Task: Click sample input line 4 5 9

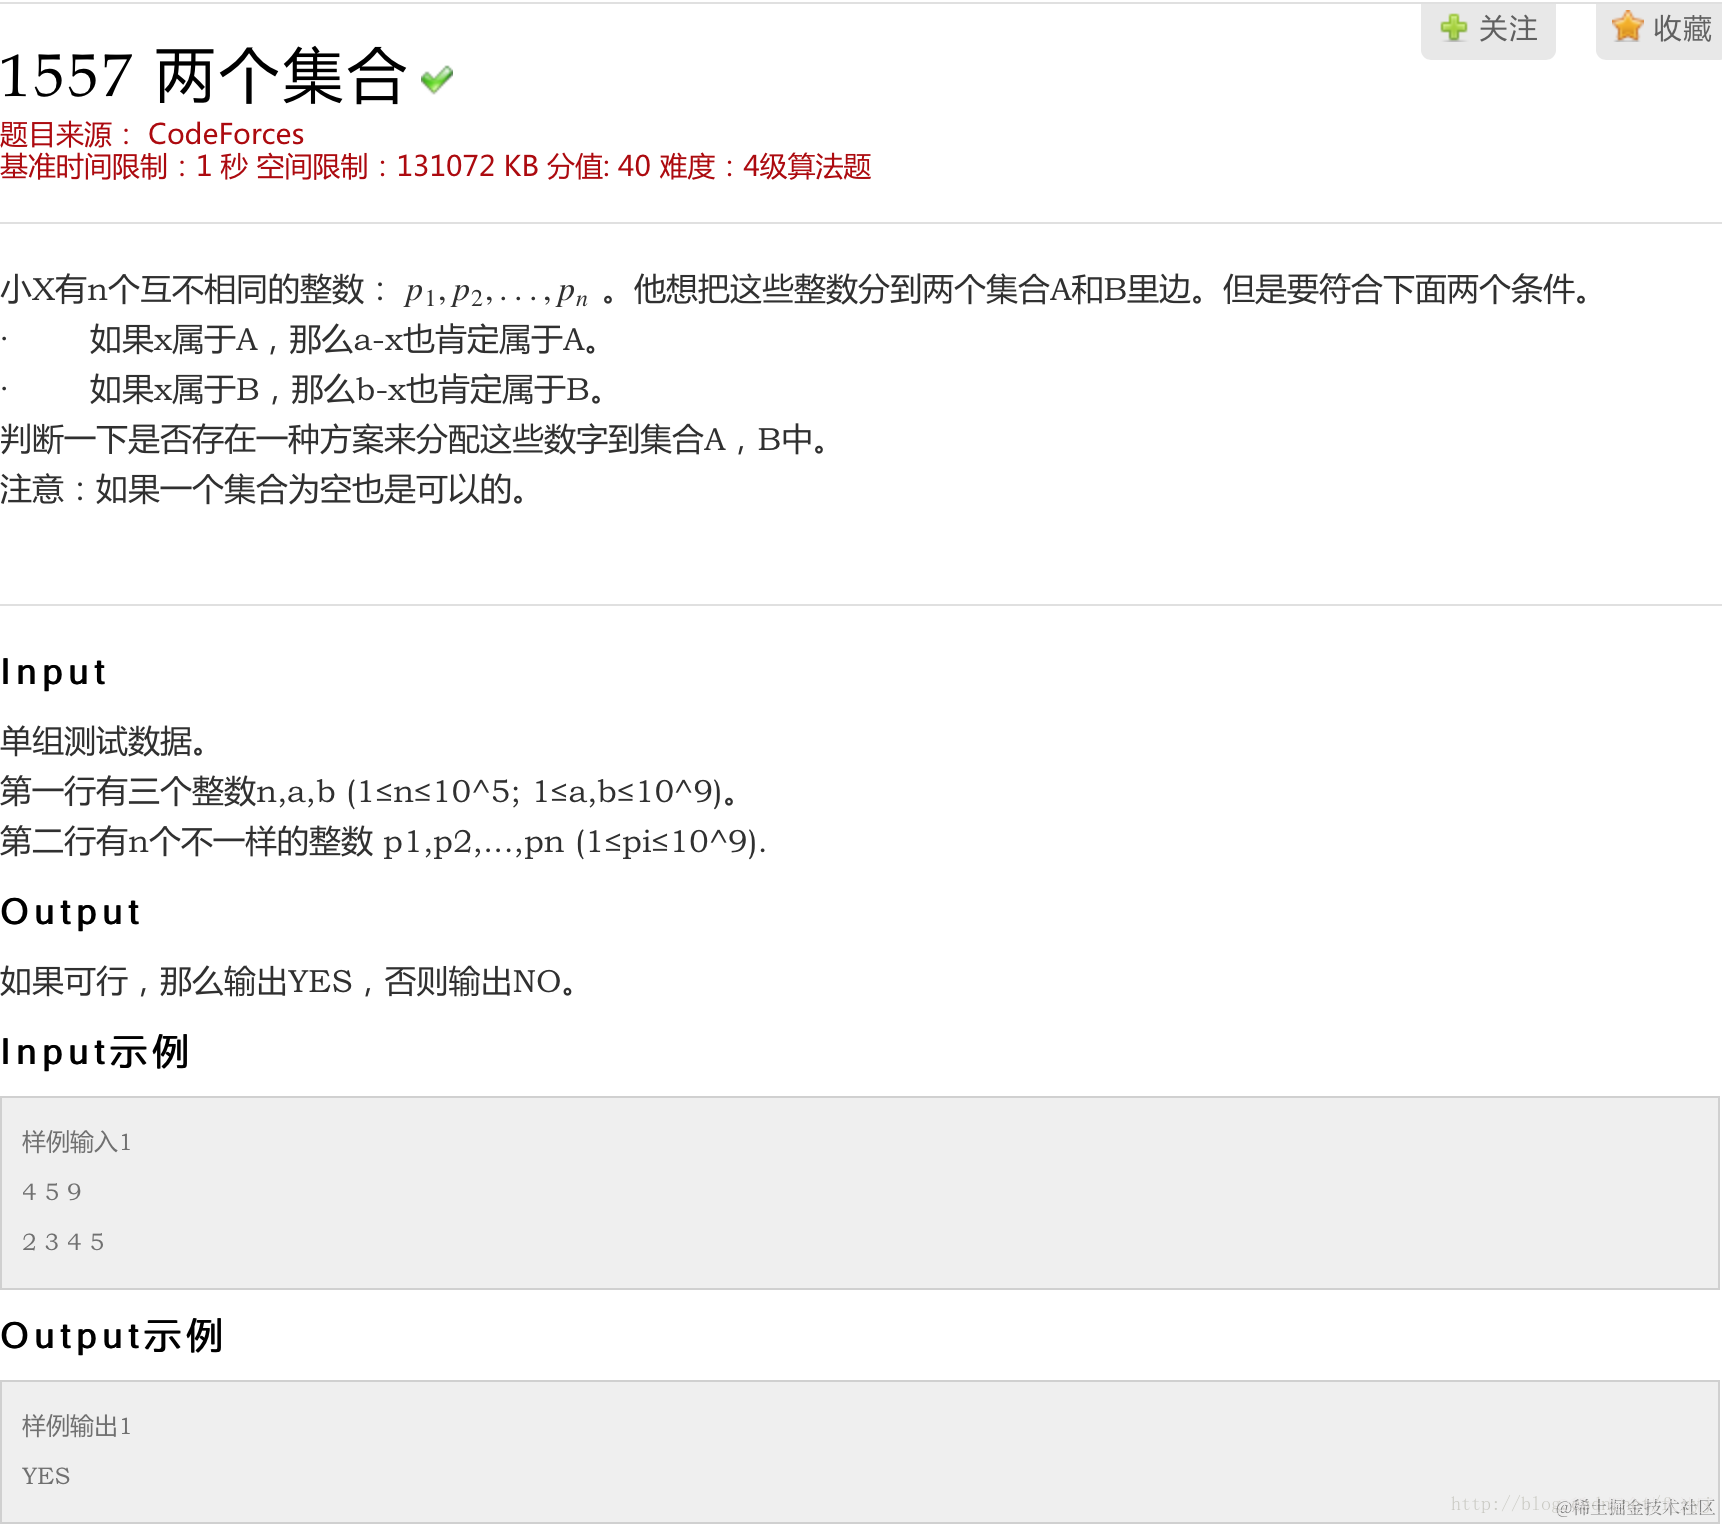Action: pyautogui.click(x=52, y=1192)
